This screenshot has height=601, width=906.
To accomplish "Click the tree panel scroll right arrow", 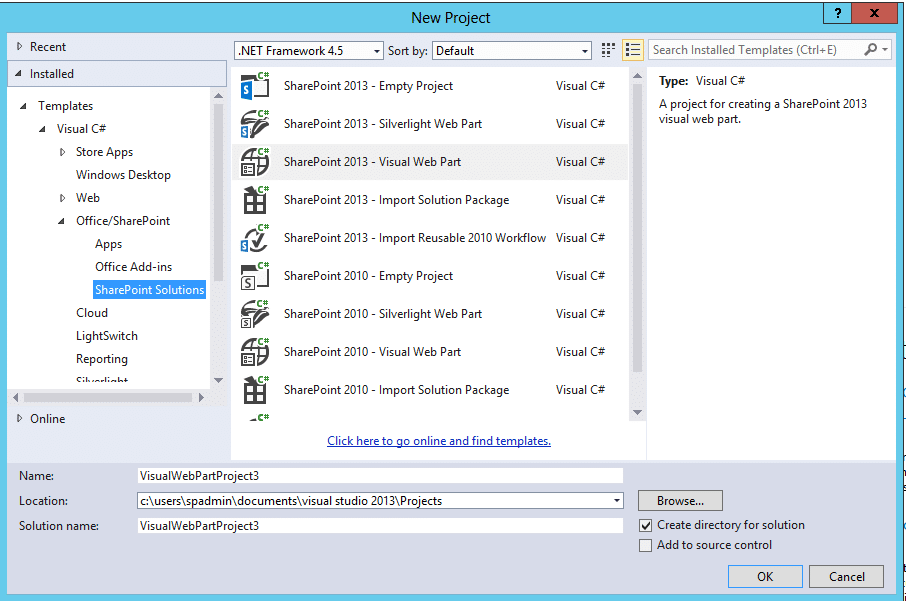I will coord(201,398).
